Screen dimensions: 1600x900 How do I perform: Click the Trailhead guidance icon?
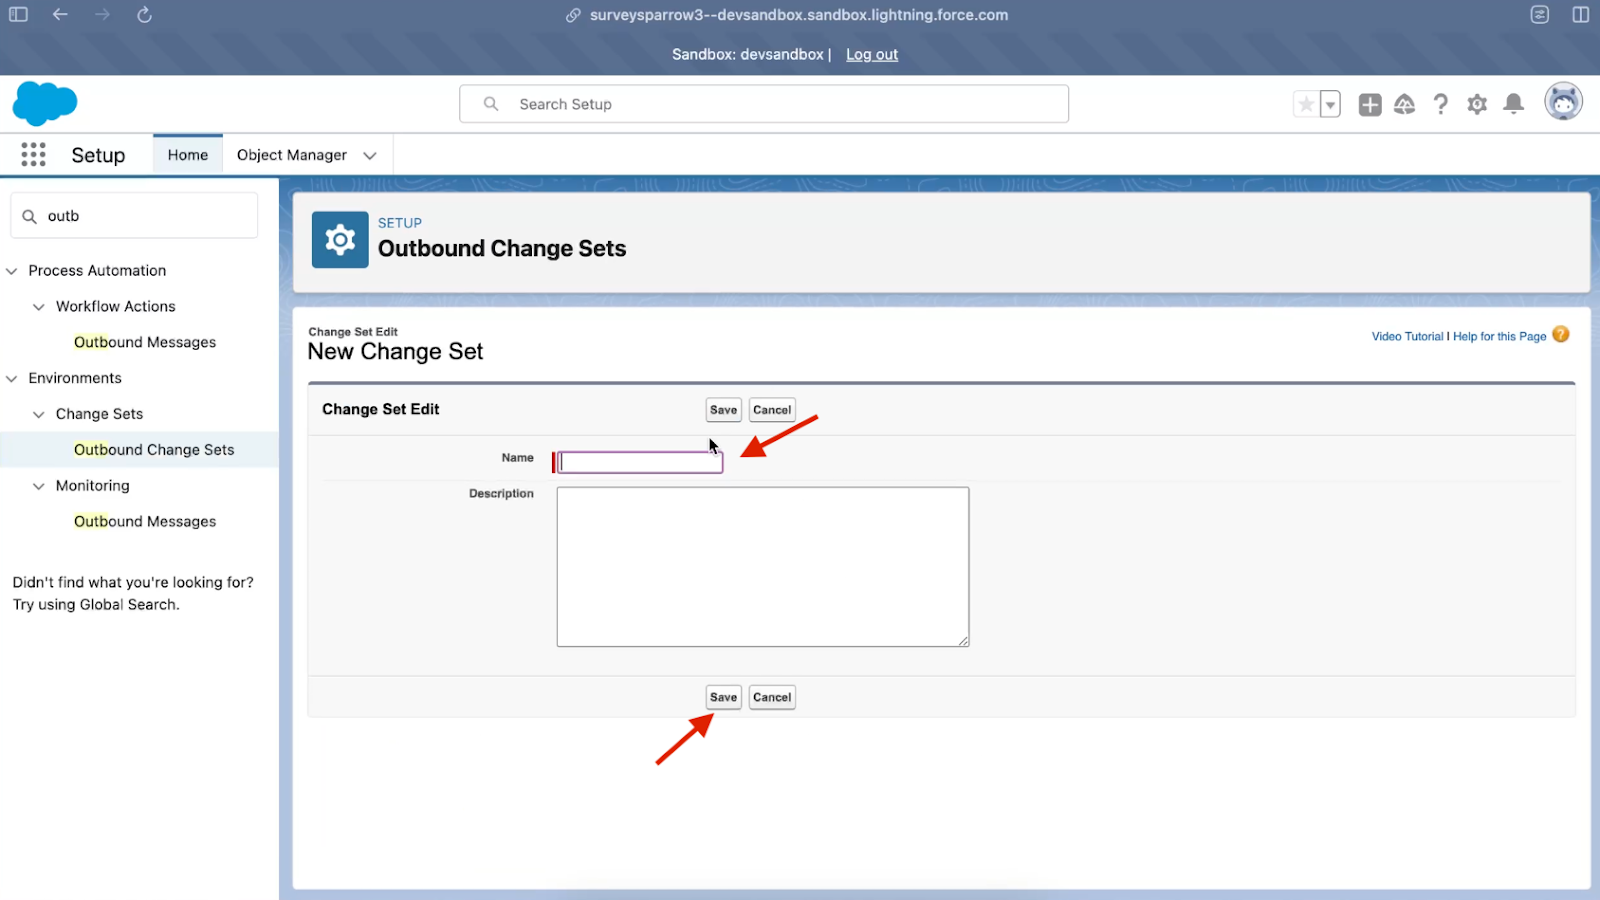click(1405, 104)
